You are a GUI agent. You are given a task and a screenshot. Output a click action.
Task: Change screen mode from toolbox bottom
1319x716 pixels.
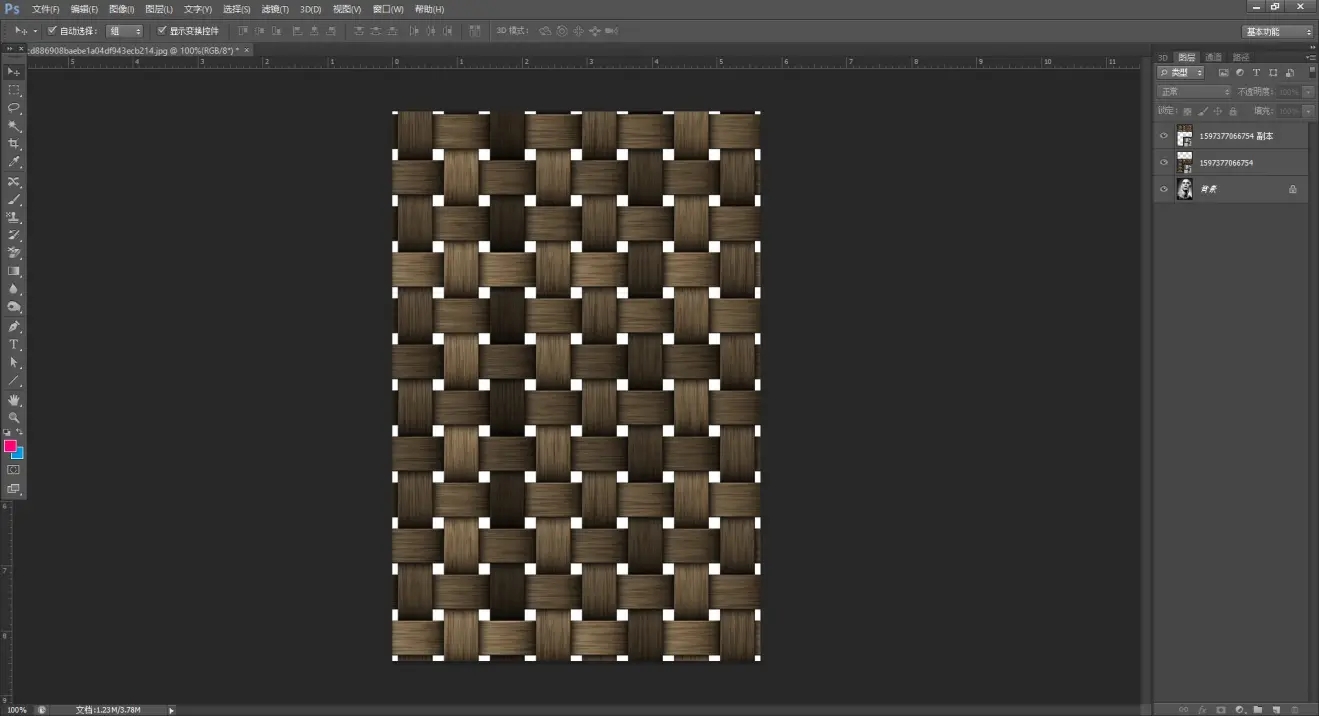[14, 489]
